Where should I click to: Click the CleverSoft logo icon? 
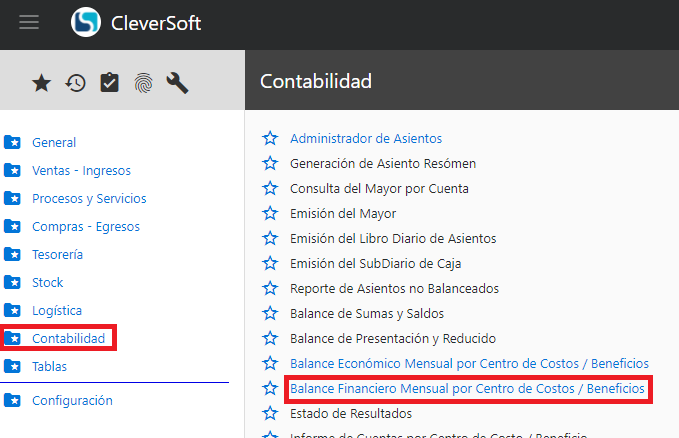(87, 21)
